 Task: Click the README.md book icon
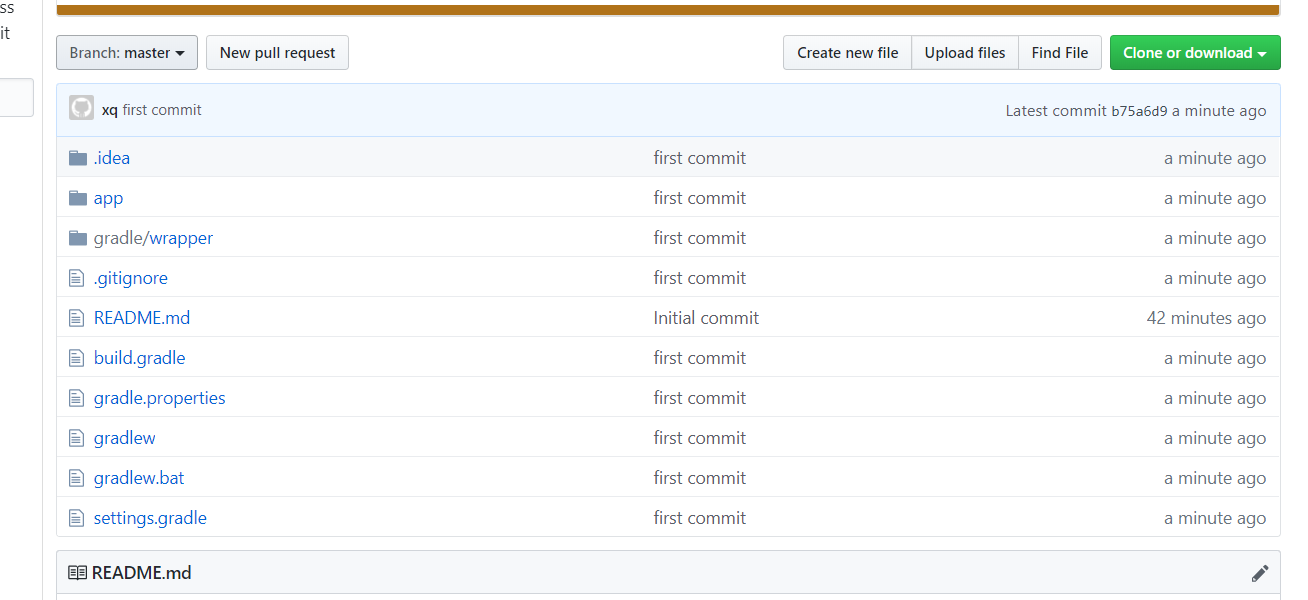77,573
